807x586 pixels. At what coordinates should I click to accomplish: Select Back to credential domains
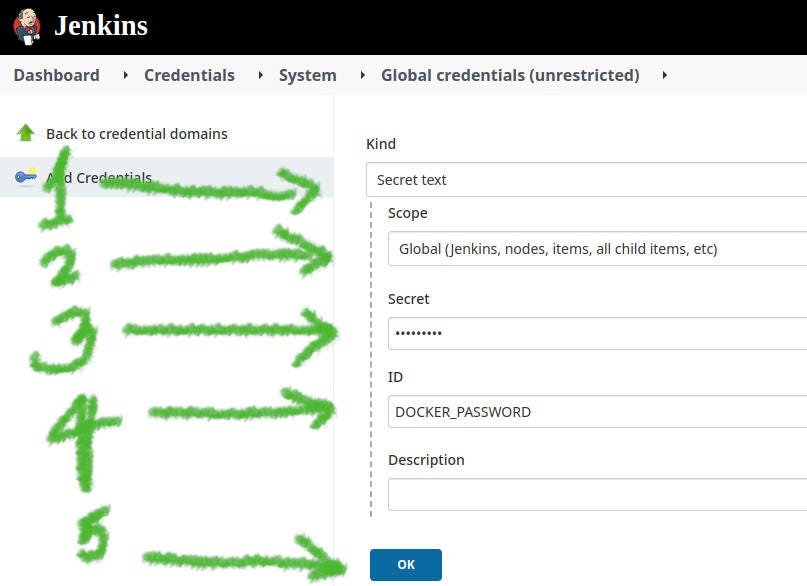[x=136, y=134]
